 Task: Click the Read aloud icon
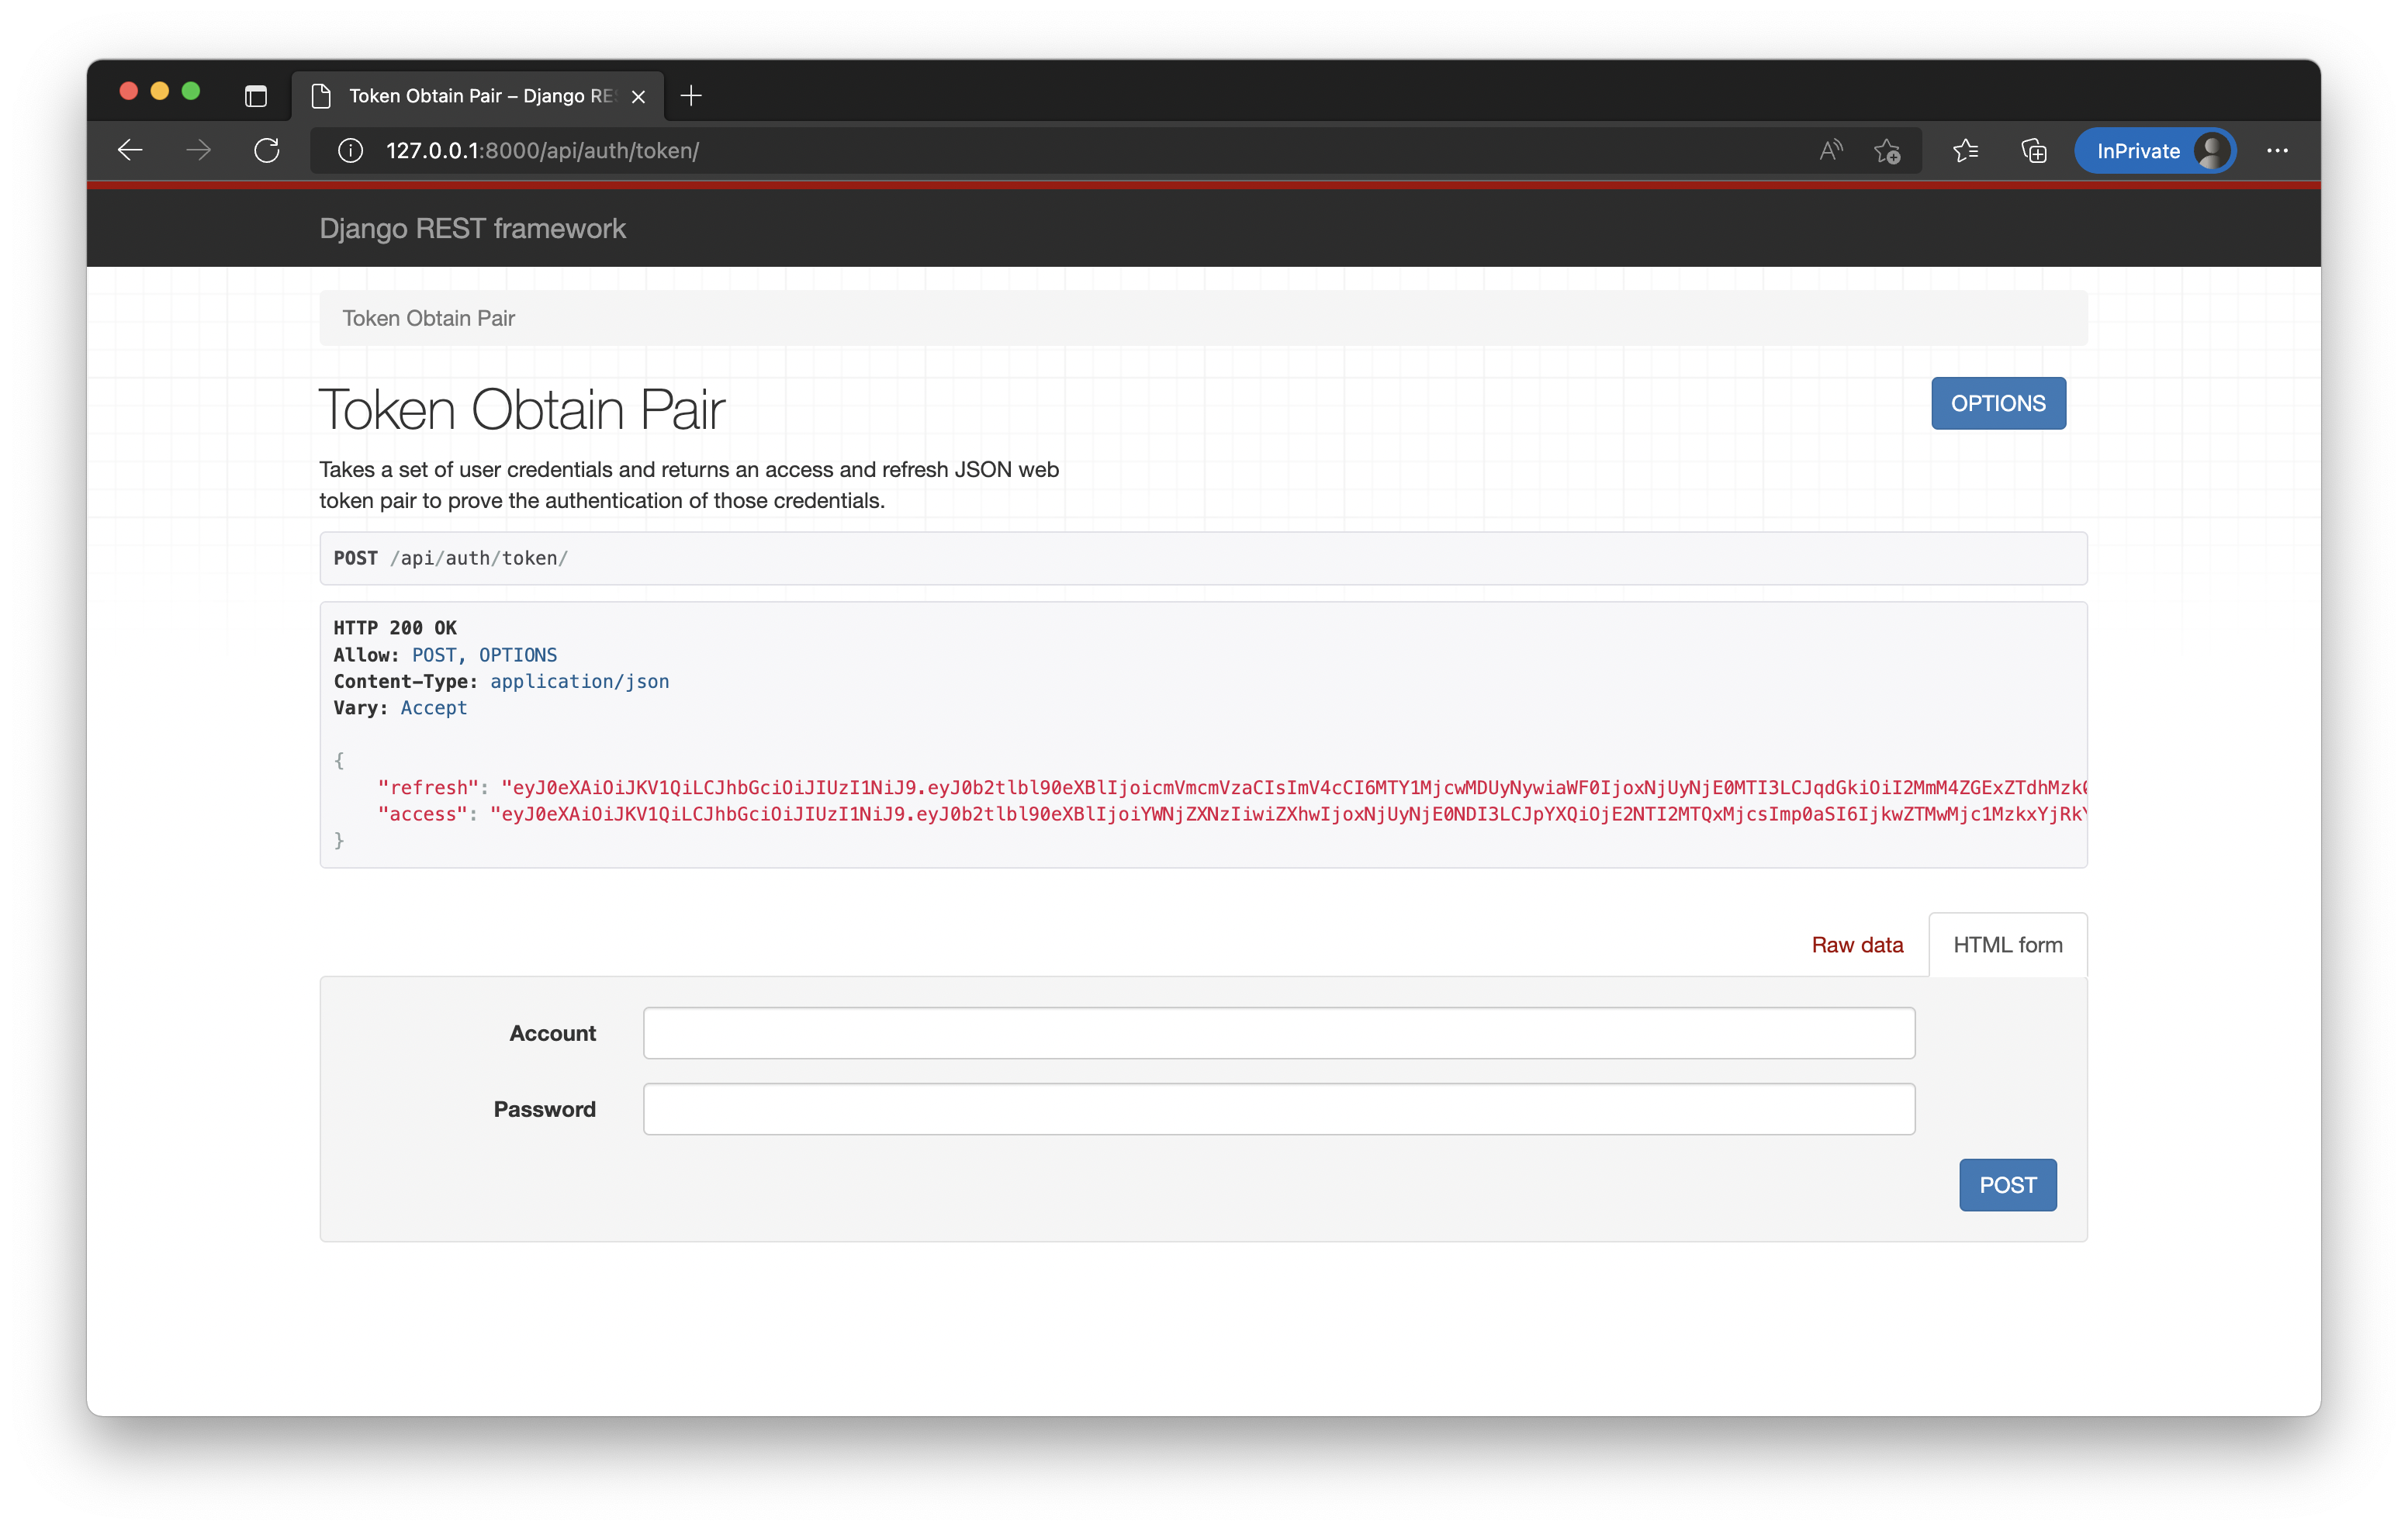pyautogui.click(x=1830, y=151)
